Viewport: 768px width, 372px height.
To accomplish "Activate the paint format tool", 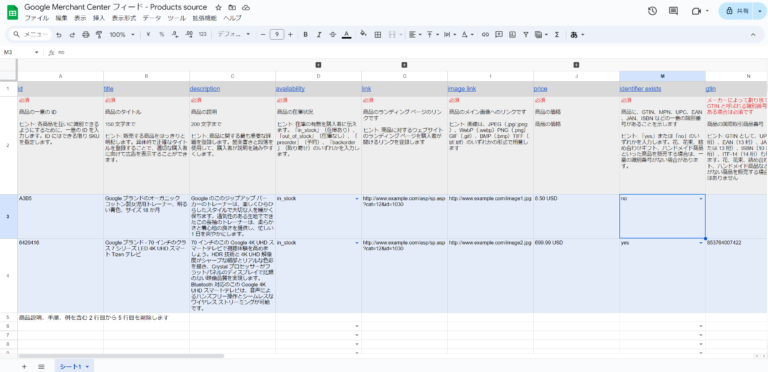I will 99,35.
